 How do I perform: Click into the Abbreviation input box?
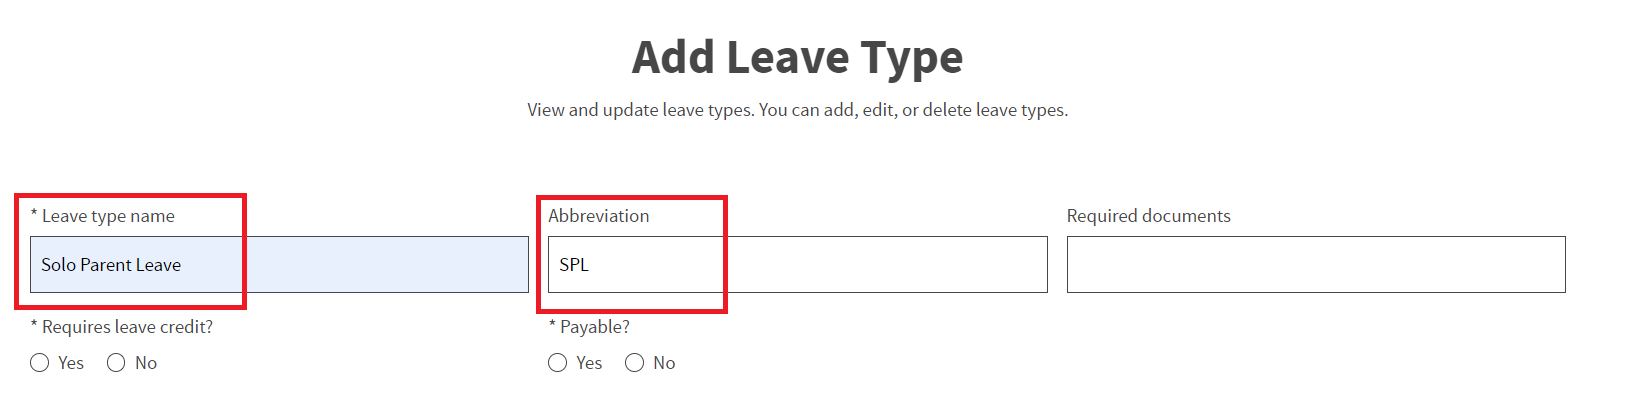click(798, 265)
